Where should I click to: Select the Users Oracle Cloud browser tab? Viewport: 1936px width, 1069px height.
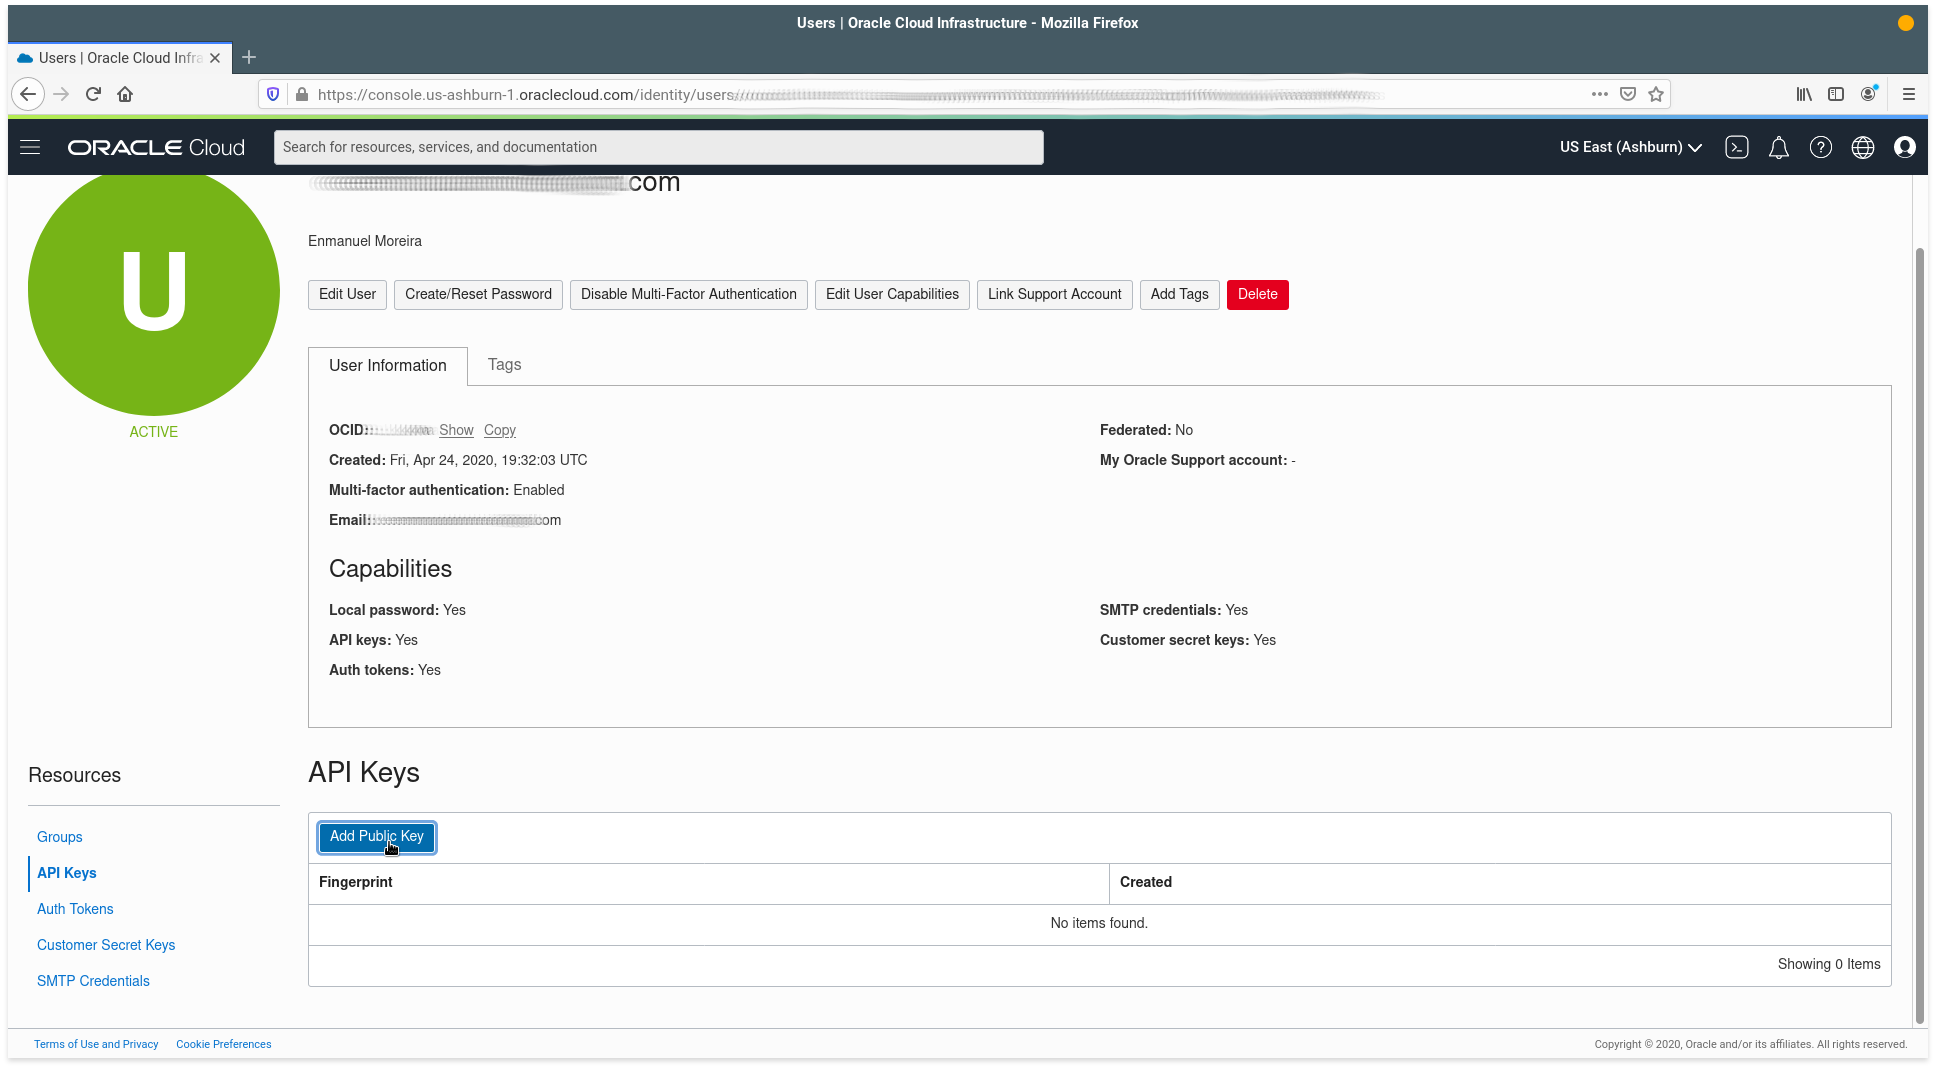[x=120, y=58]
